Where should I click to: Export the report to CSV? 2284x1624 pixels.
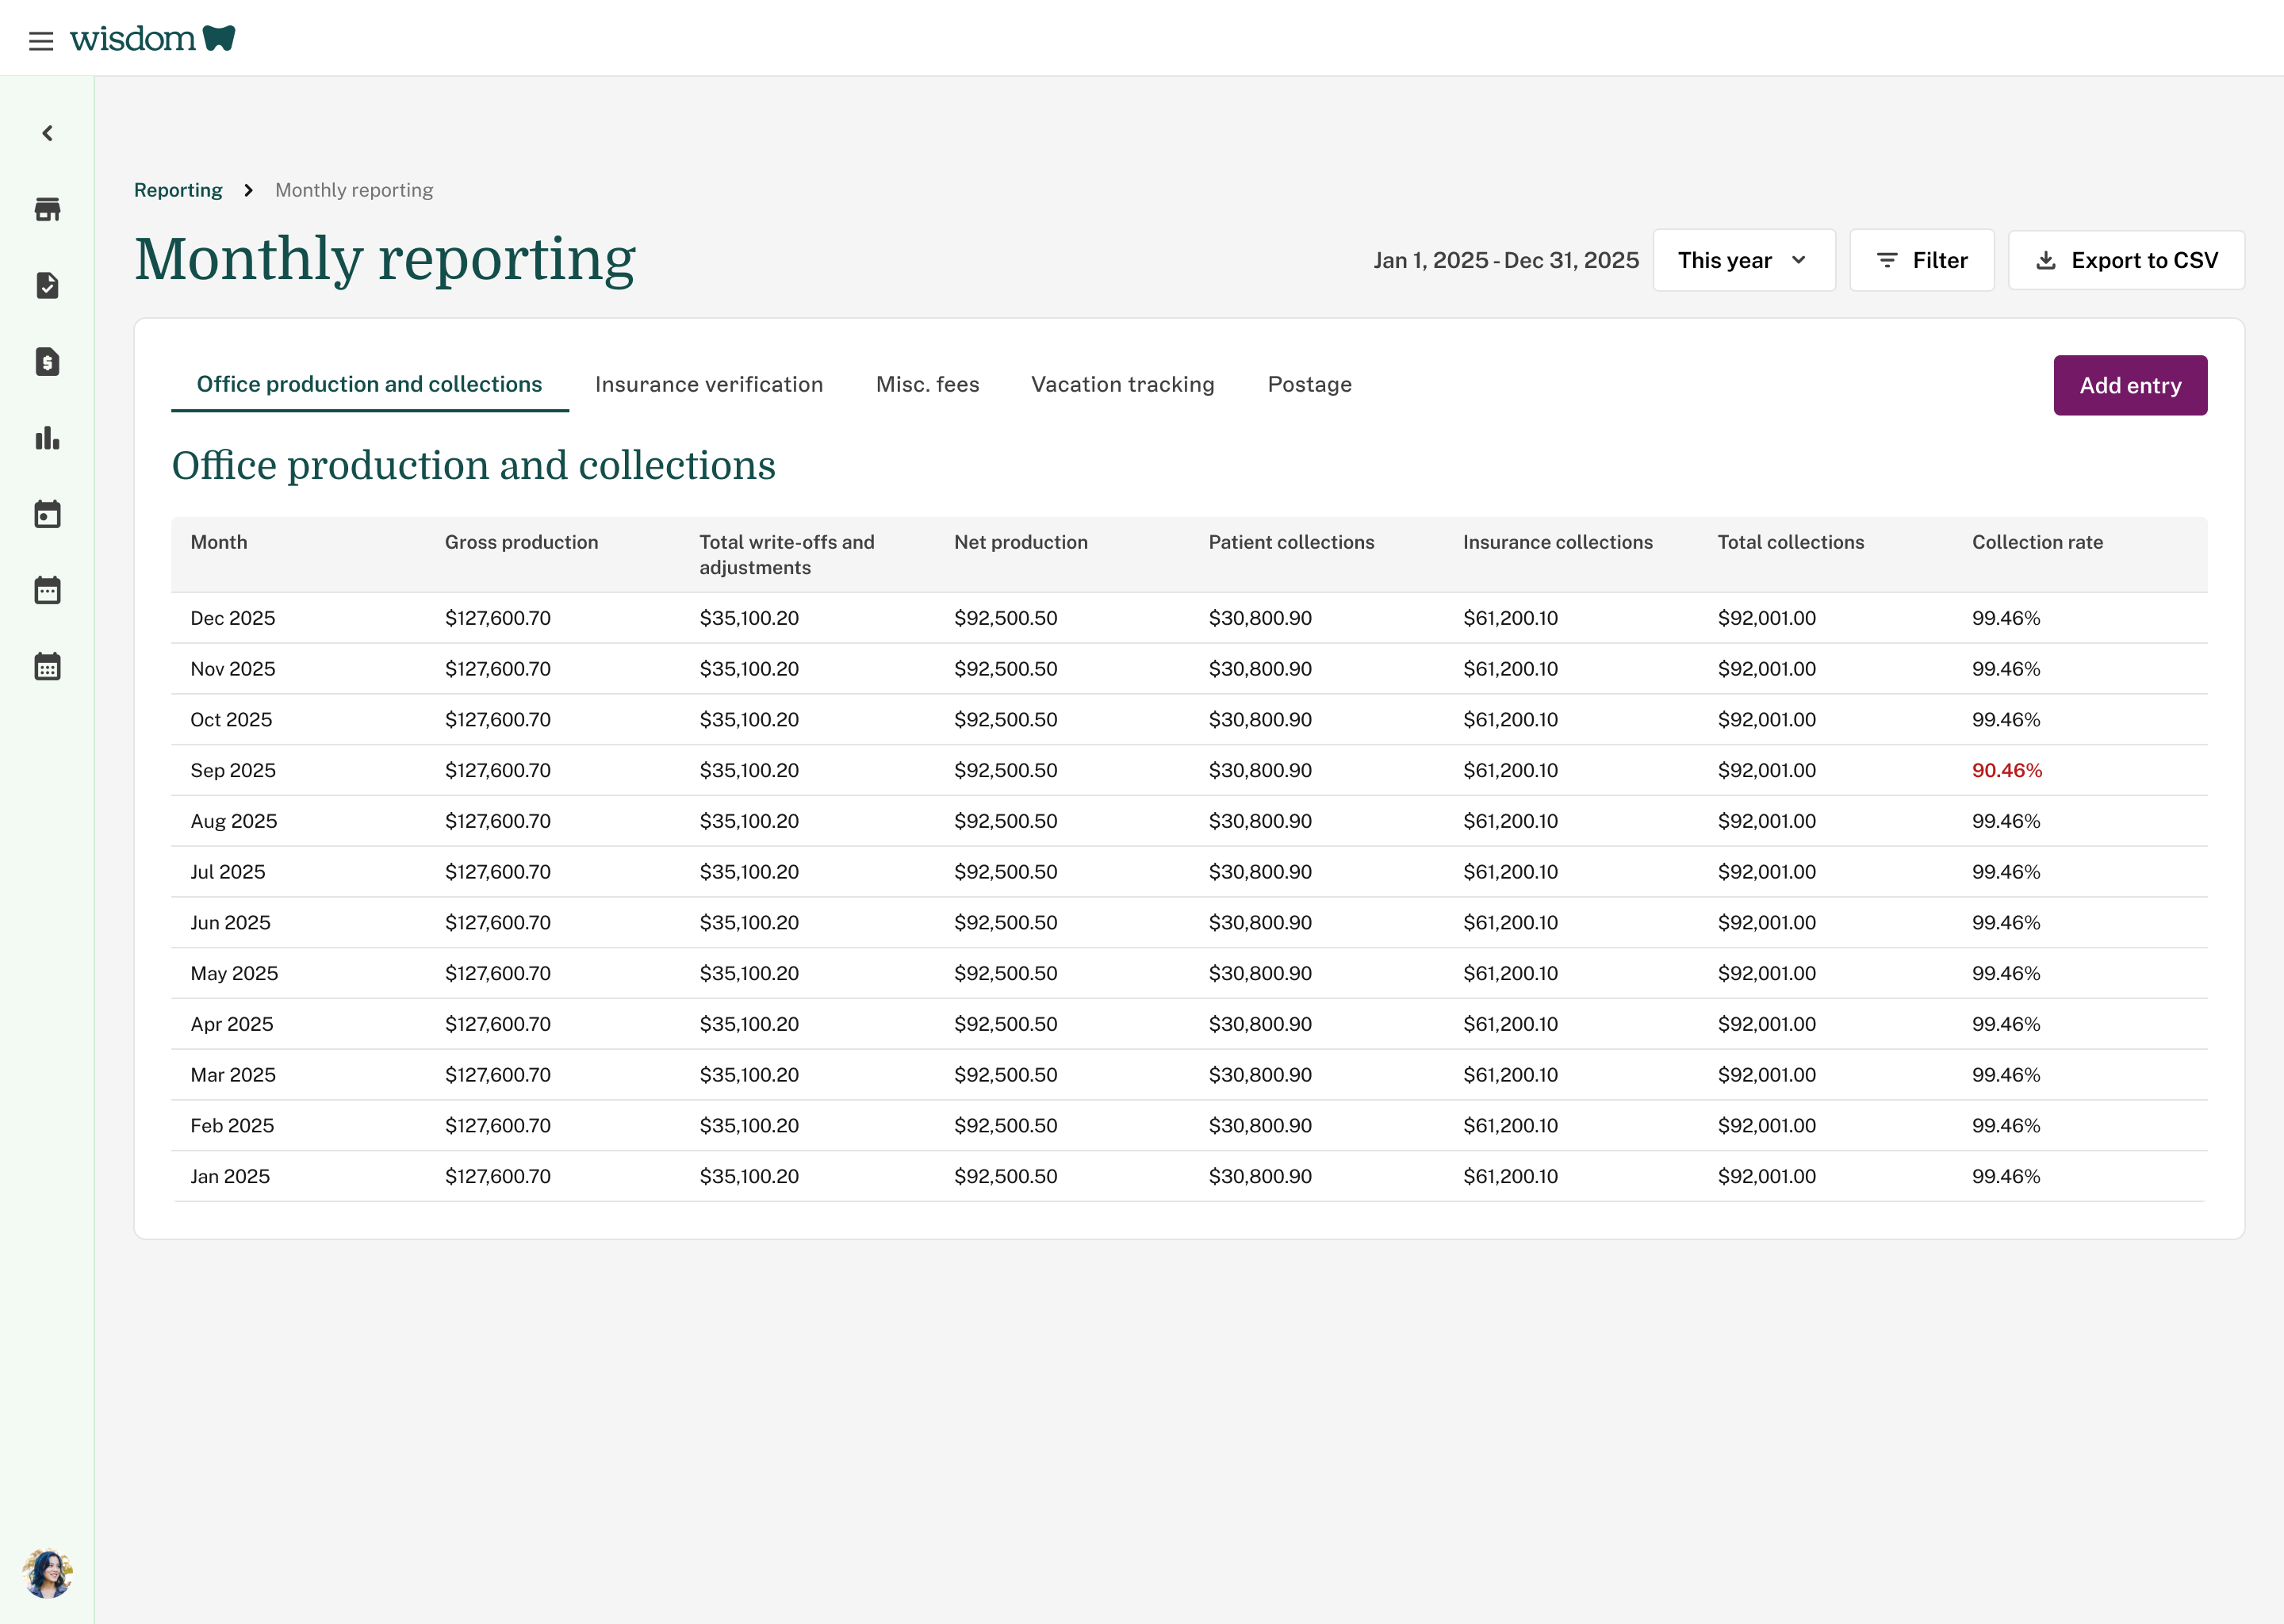point(2126,260)
